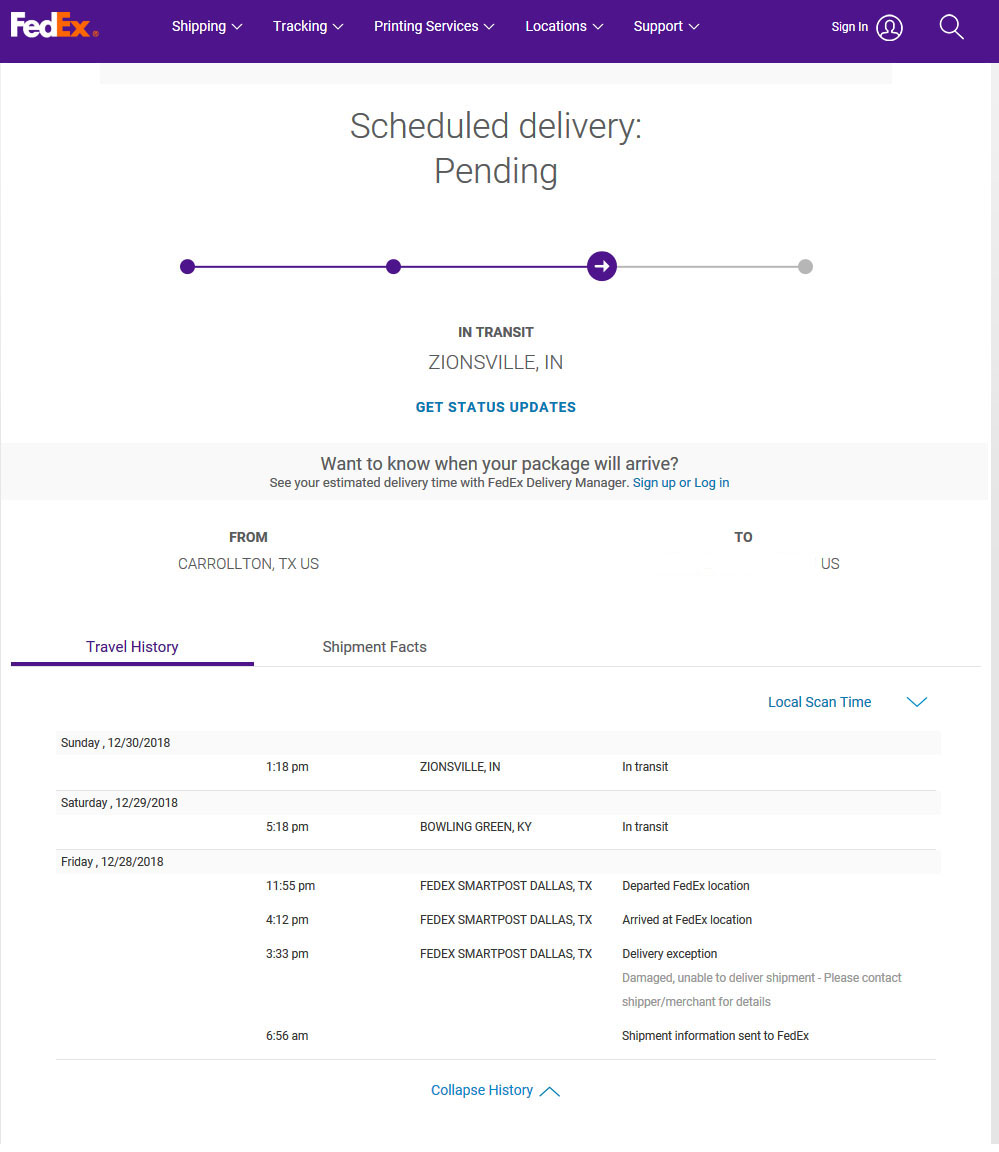Click the in-transit arrow progress marker
999x1152 pixels.
click(x=601, y=267)
